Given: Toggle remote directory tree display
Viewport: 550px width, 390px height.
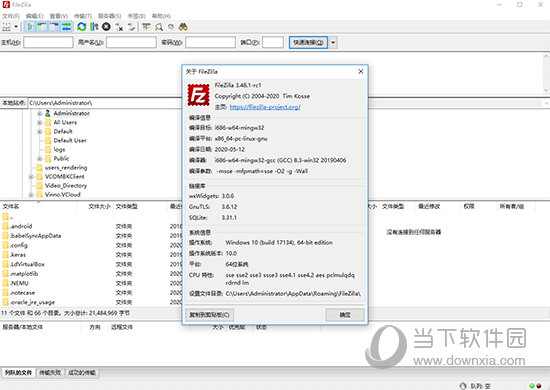Looking at the screenshot, I should (x=54, y=27).
